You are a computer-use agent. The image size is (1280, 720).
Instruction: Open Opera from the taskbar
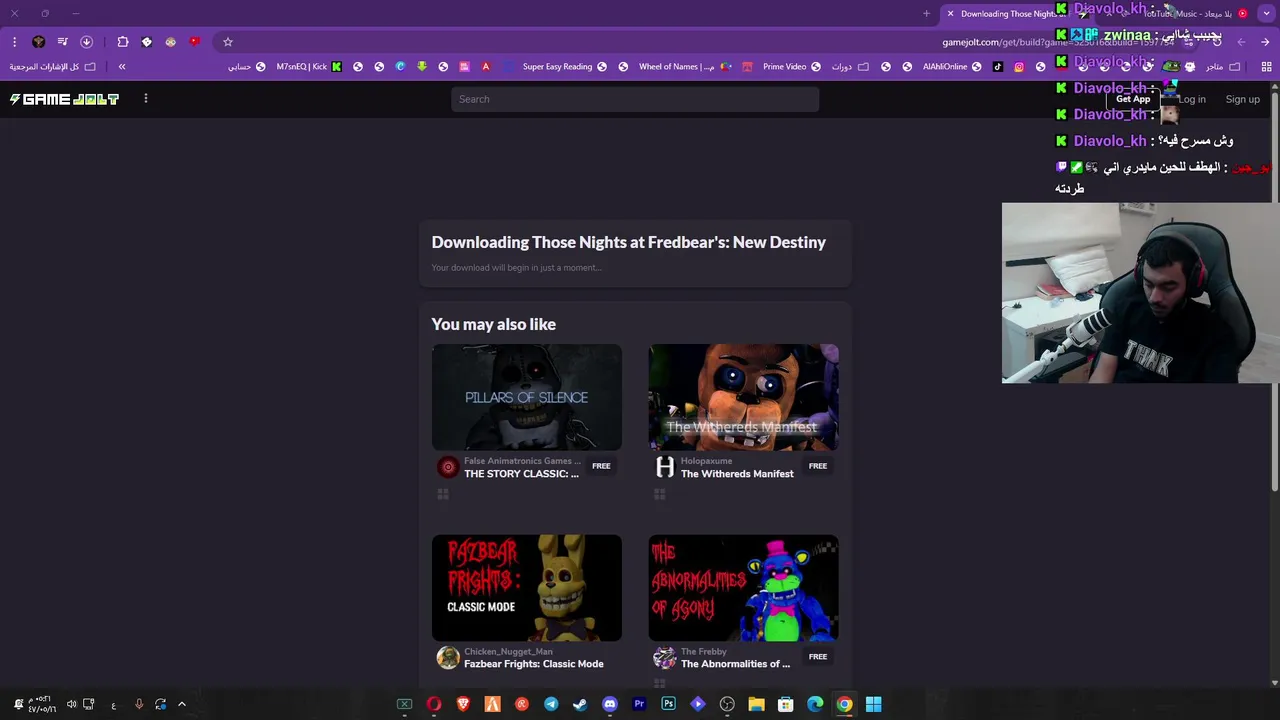(433, 704)
